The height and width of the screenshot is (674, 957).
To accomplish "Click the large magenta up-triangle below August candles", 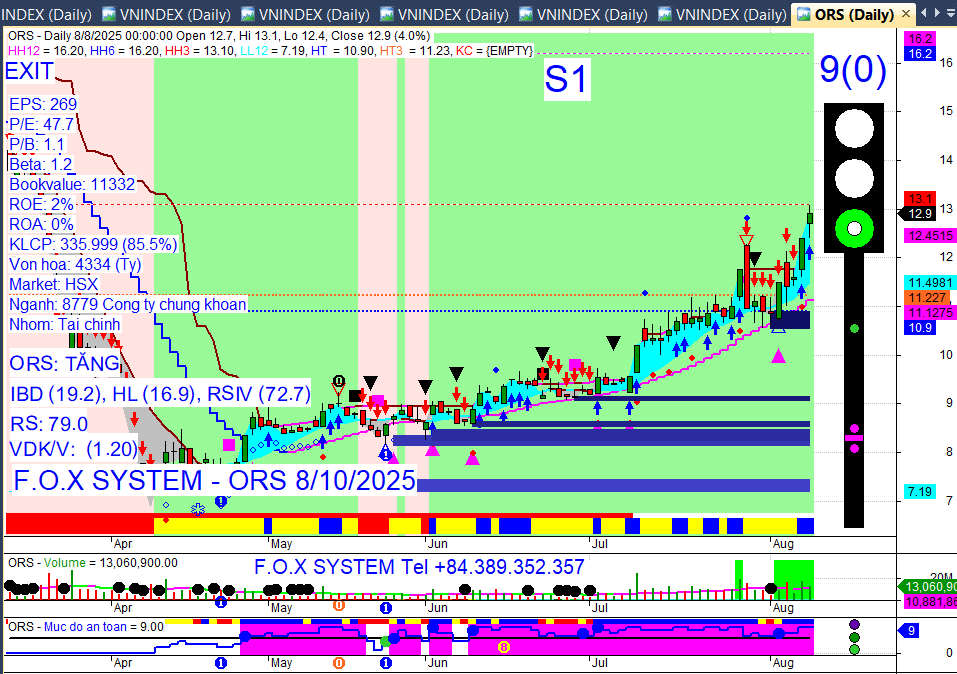I will coord(778,356).
